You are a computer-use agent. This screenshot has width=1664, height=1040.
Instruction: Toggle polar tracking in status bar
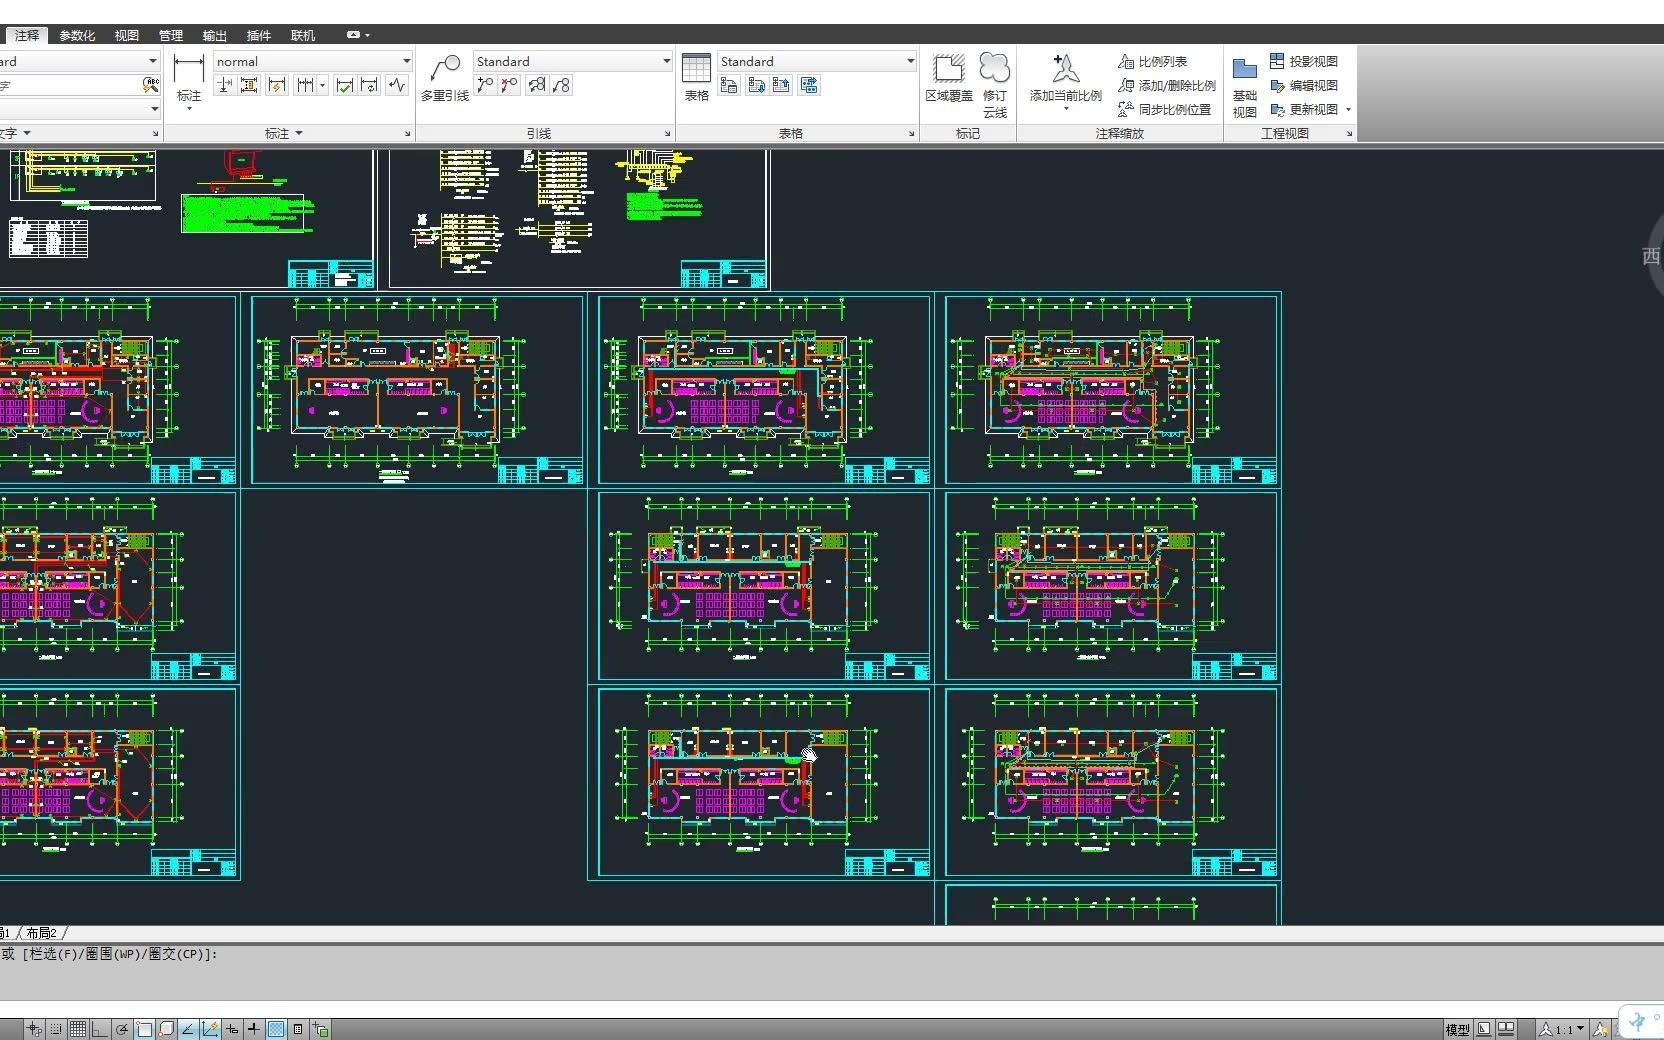122,1029
